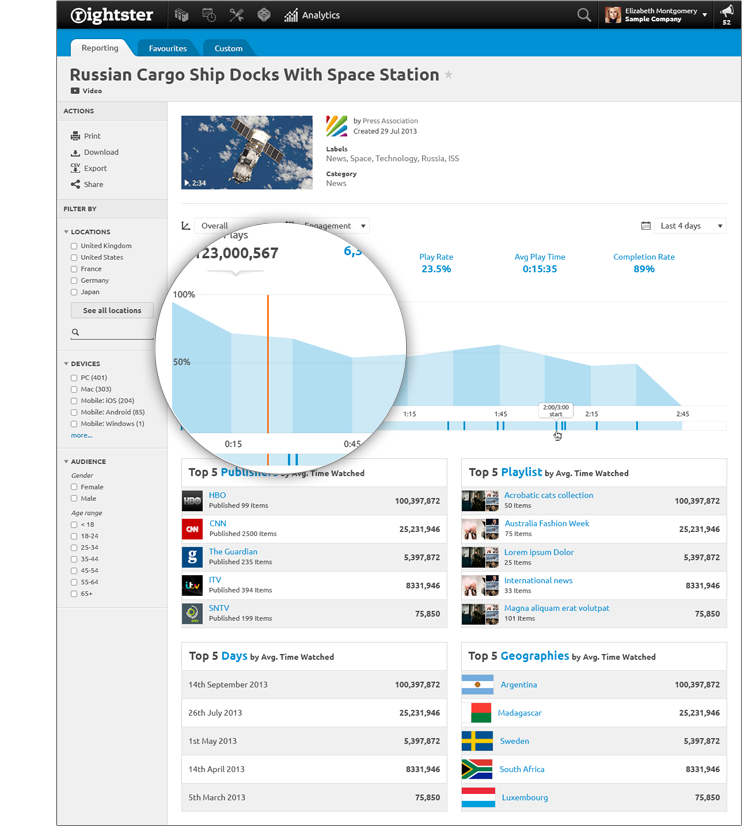Open the boxes icon in top navigation

(181, 15)
